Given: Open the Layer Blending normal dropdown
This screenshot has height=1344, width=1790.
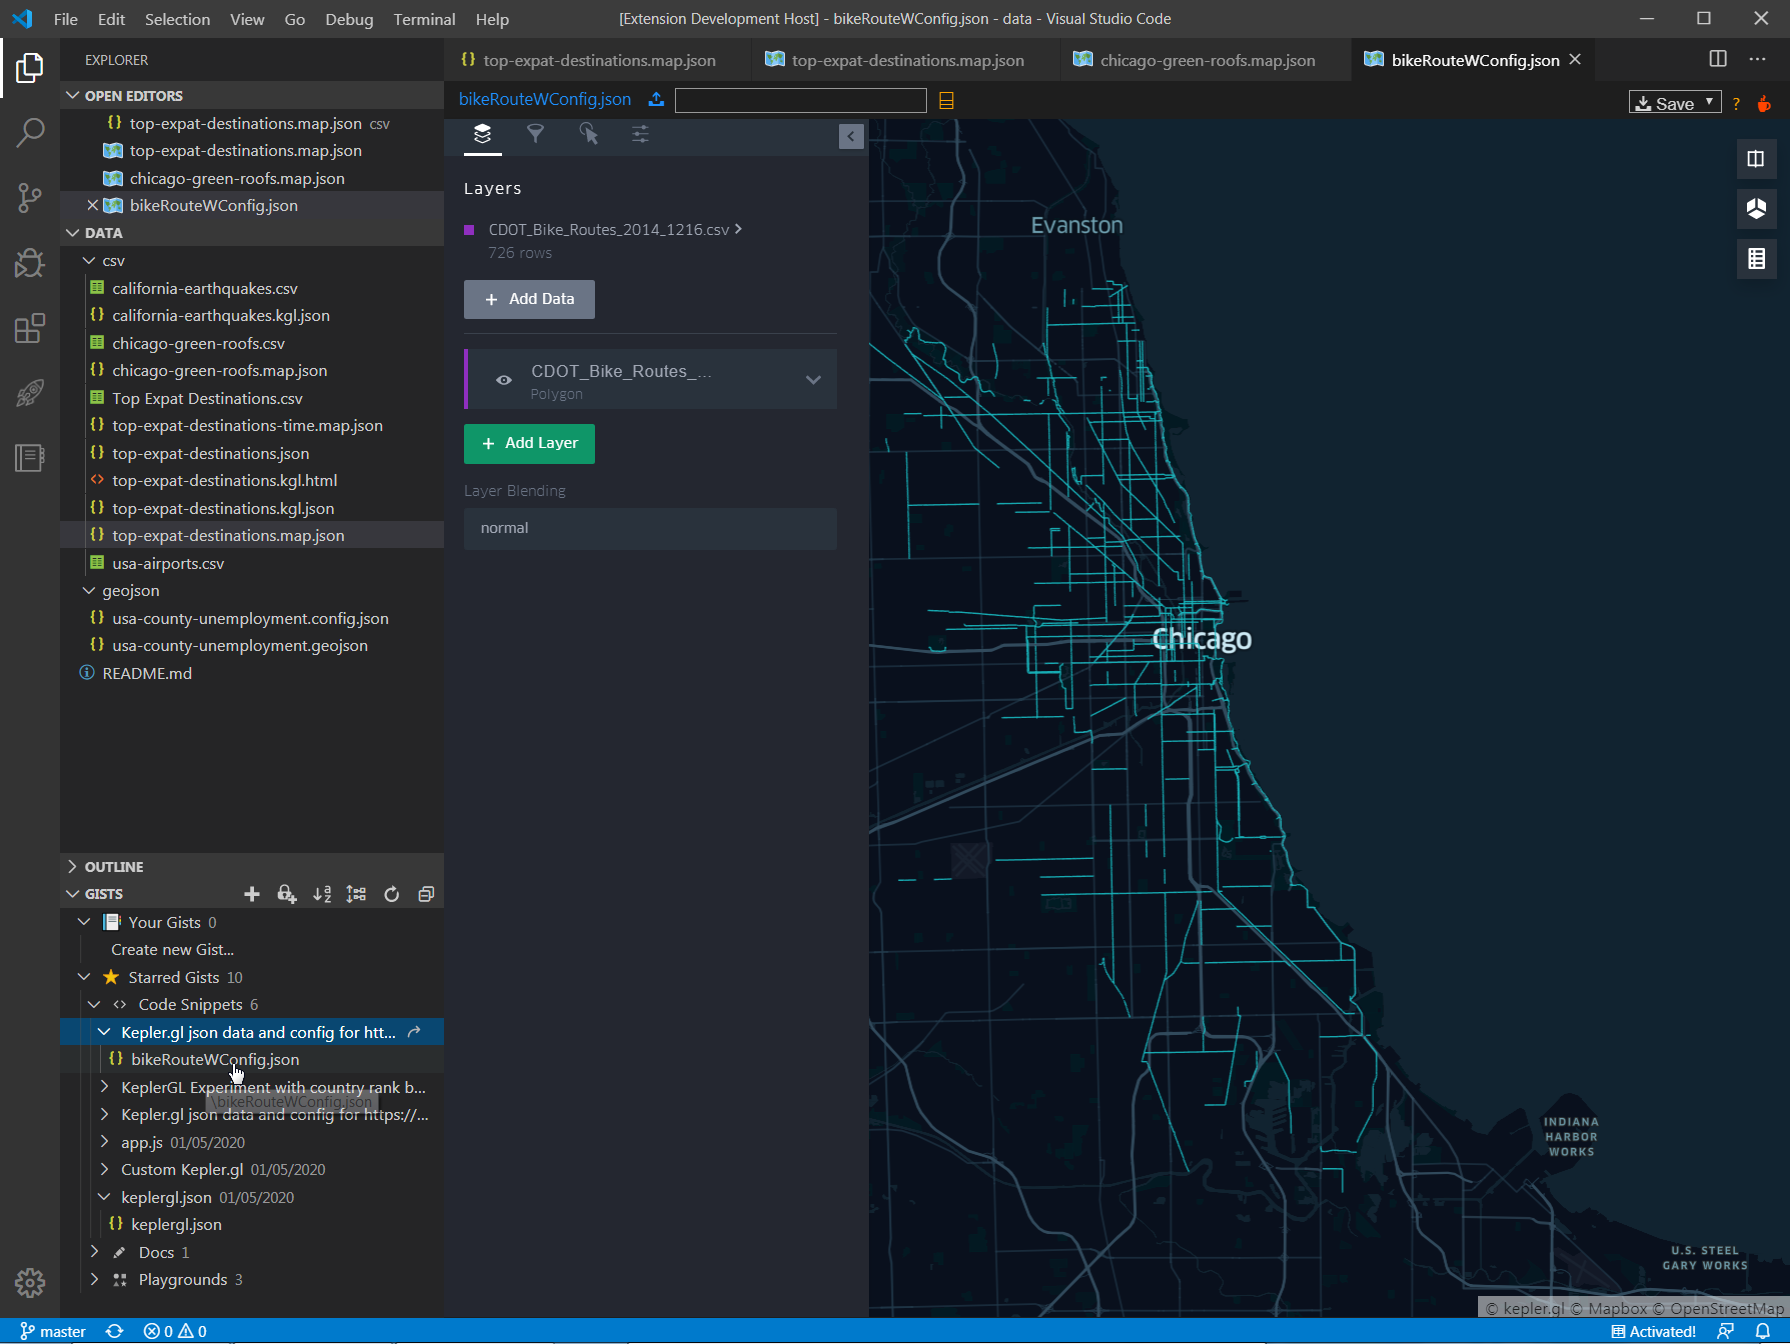Looking at the screenshot, I should coord(650,528).
